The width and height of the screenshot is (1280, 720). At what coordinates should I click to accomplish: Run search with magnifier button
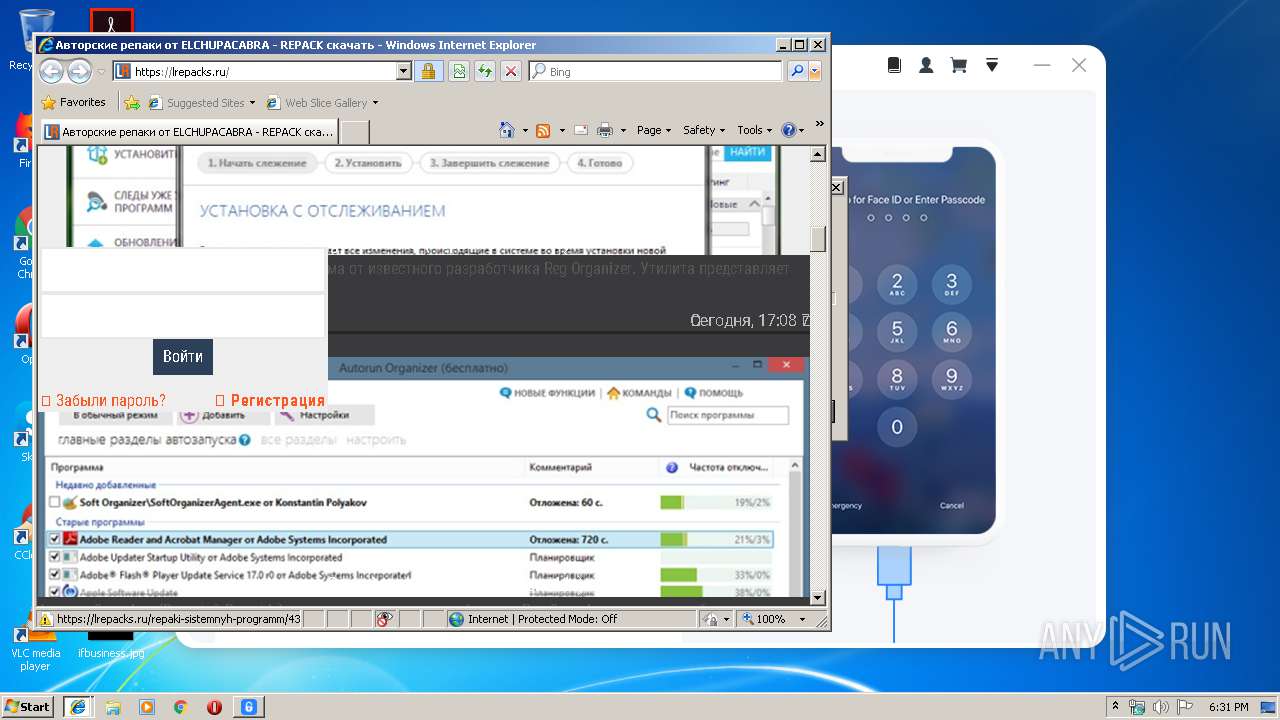point(797,71)
